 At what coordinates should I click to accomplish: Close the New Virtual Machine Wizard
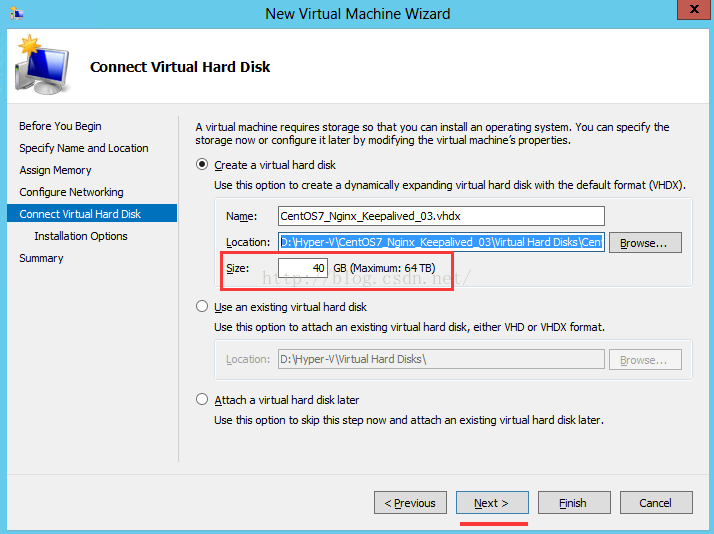tap(694, 9)
